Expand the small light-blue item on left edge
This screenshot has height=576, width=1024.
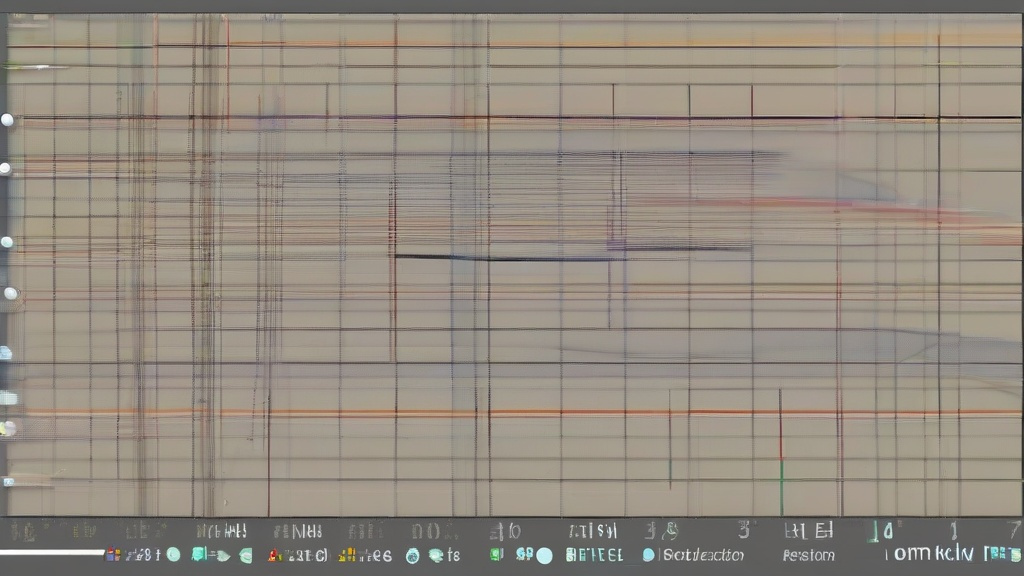[5, 353]
